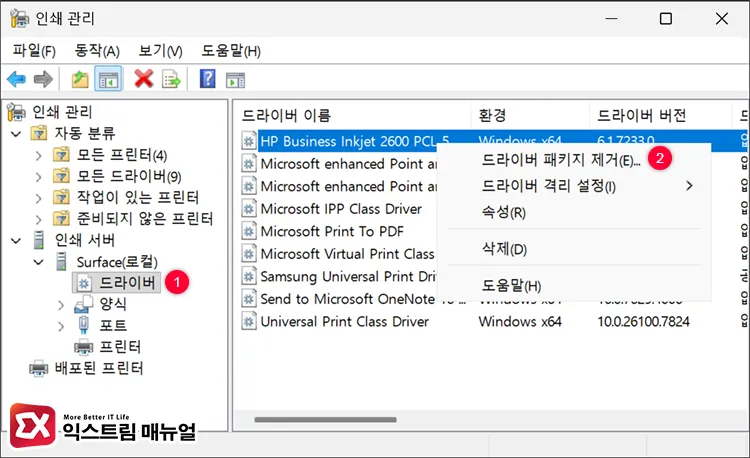Select the 포트 tree item
Image resolution: width=750 pixels, height=458 pixels.
[x=113, y=326]
